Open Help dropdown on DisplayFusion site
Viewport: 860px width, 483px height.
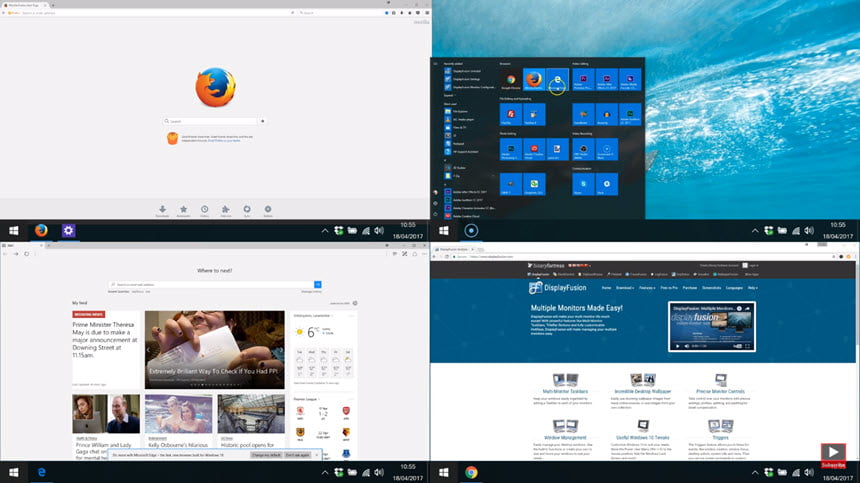(x=753, y=288)
